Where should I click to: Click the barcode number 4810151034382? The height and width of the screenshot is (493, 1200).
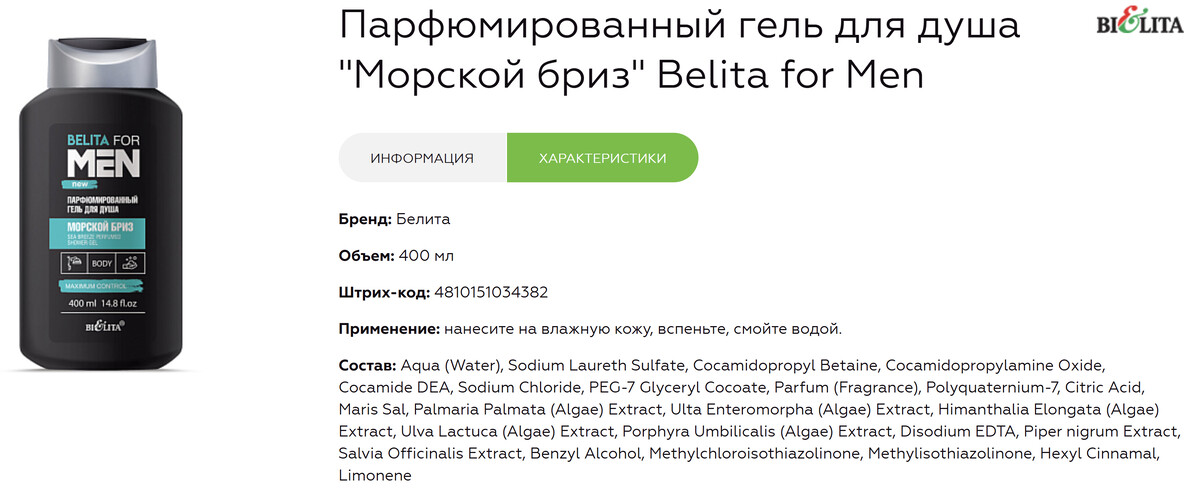491,292
